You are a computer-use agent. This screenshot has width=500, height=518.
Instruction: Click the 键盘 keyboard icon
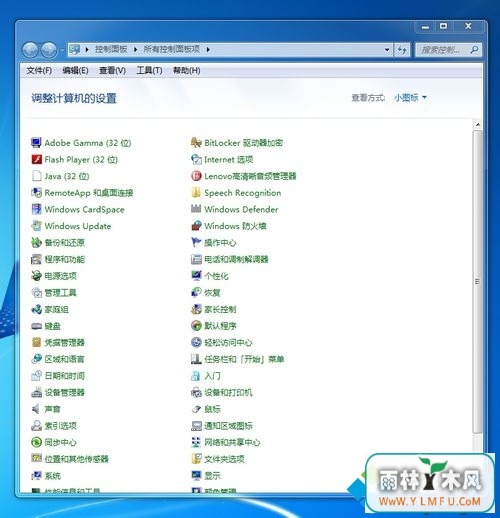36,326
